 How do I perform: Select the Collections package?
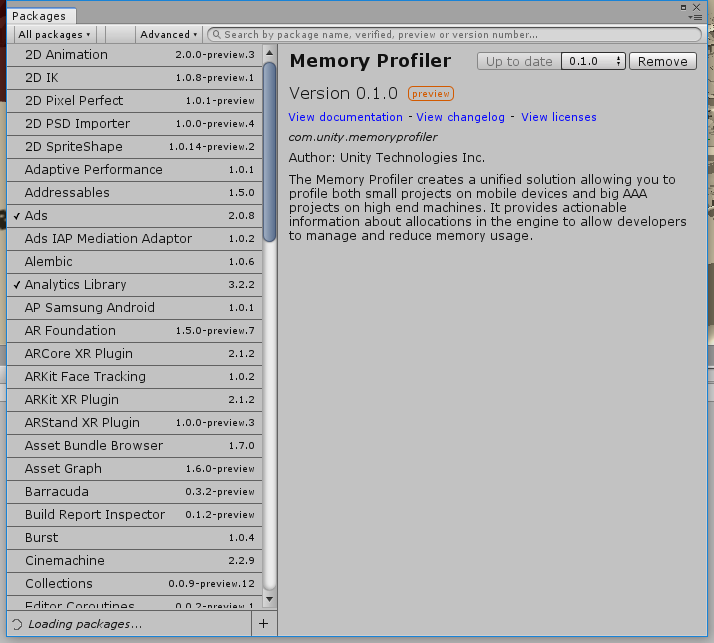[135, 584]
